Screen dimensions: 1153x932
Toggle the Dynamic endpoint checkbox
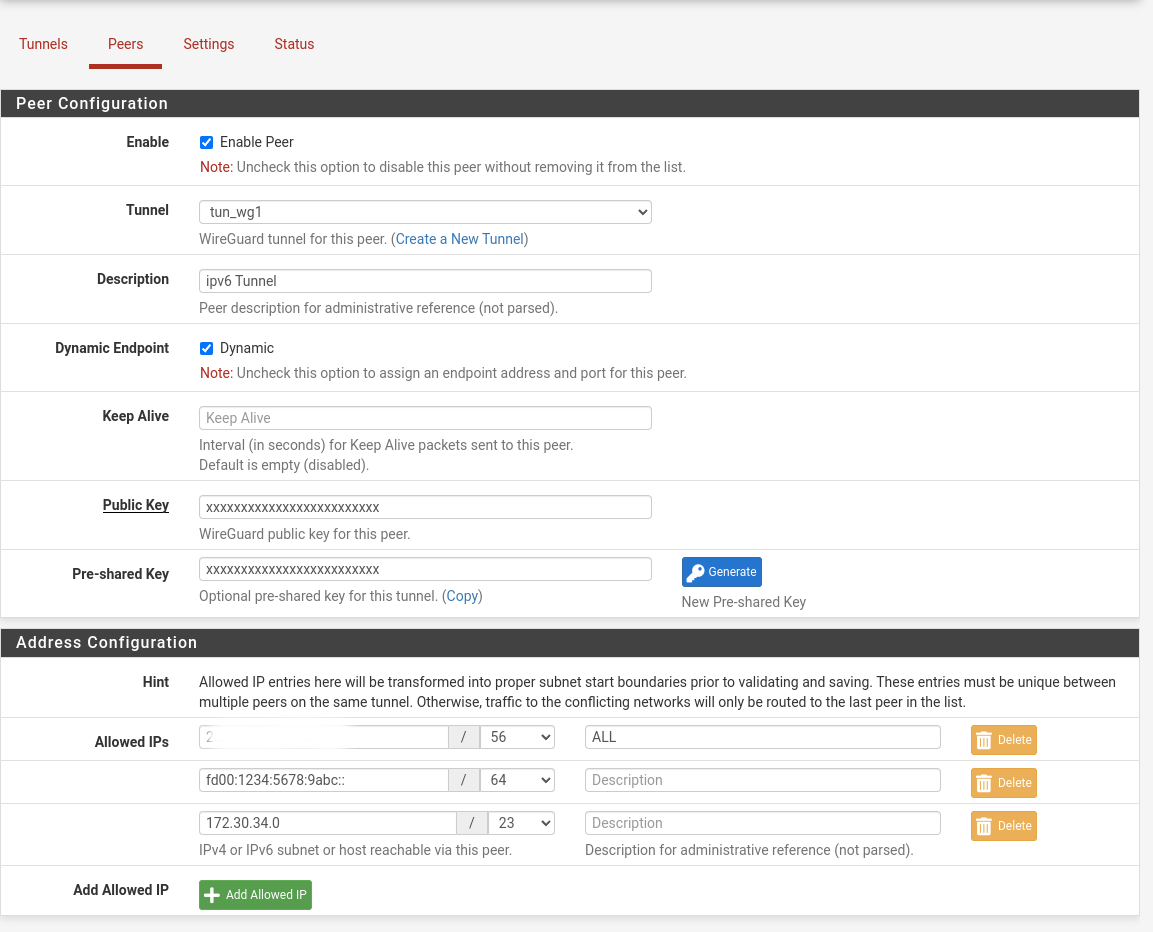pos(206,348)
